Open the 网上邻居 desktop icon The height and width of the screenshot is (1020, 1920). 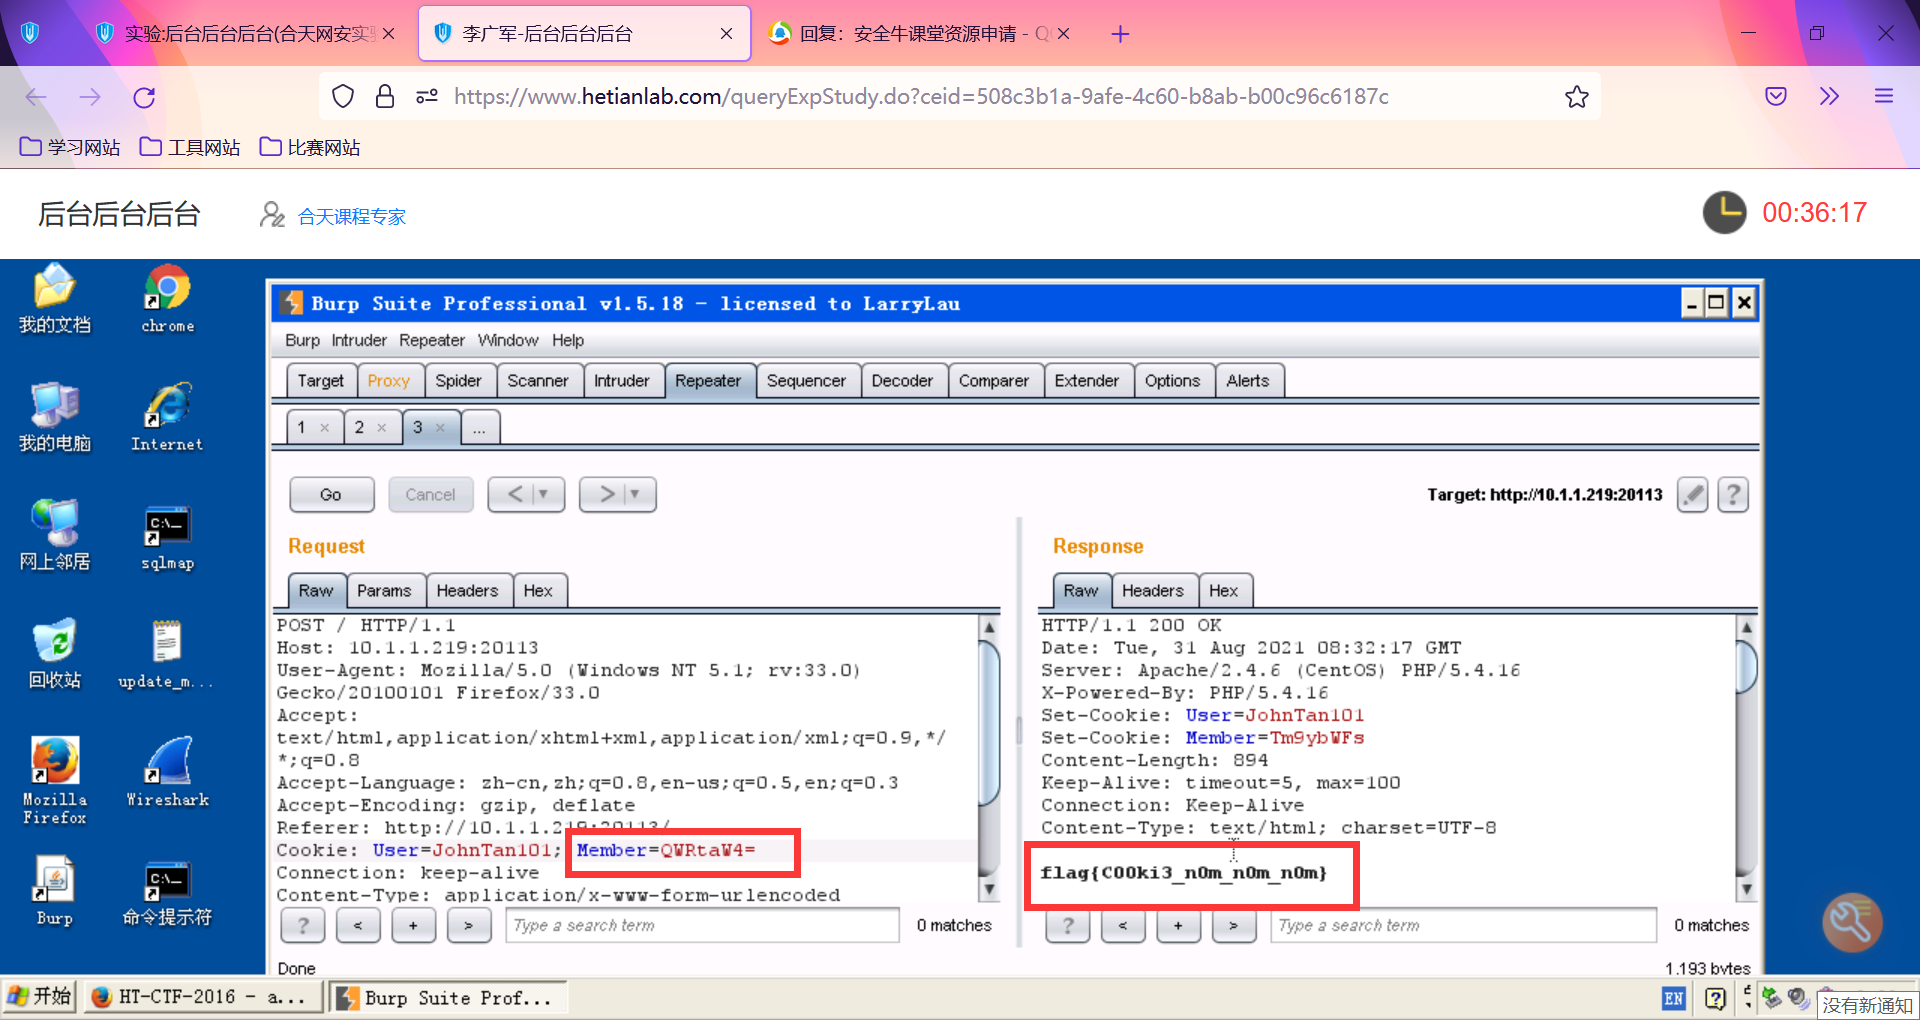coord(55,535)
